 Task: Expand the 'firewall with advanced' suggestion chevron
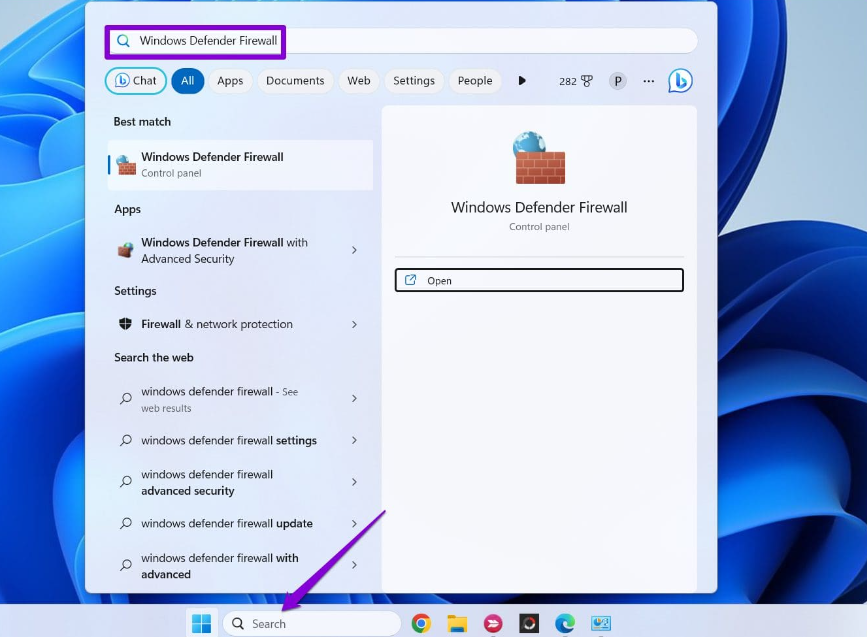pos(354,565)
